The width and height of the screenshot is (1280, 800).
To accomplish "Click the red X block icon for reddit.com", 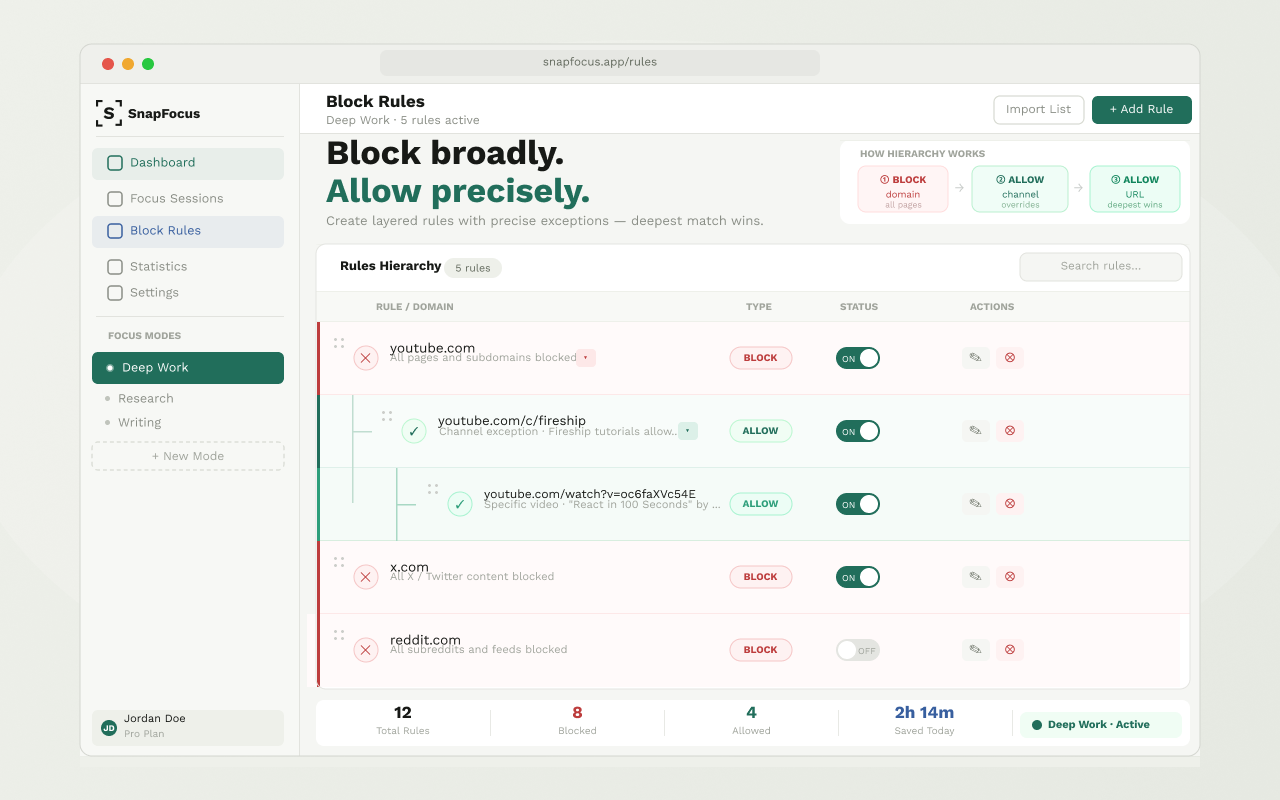I will 366,650.
